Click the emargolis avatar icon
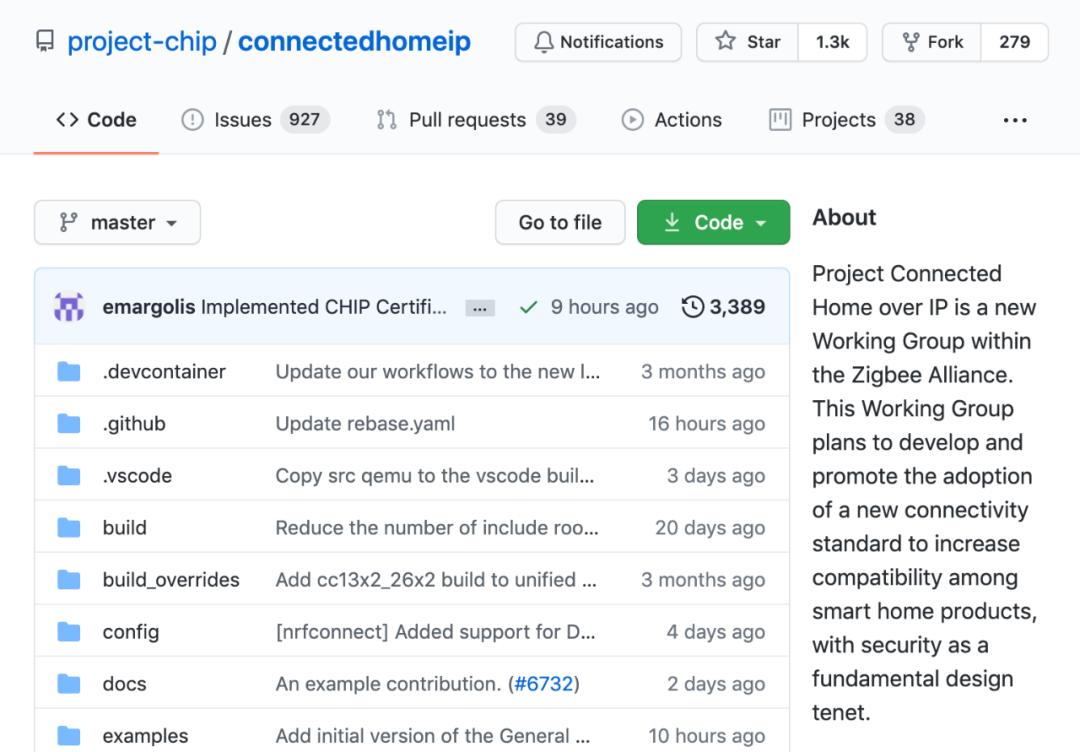1080x752 pixels. pyautogui.click(x=69, y=307)
